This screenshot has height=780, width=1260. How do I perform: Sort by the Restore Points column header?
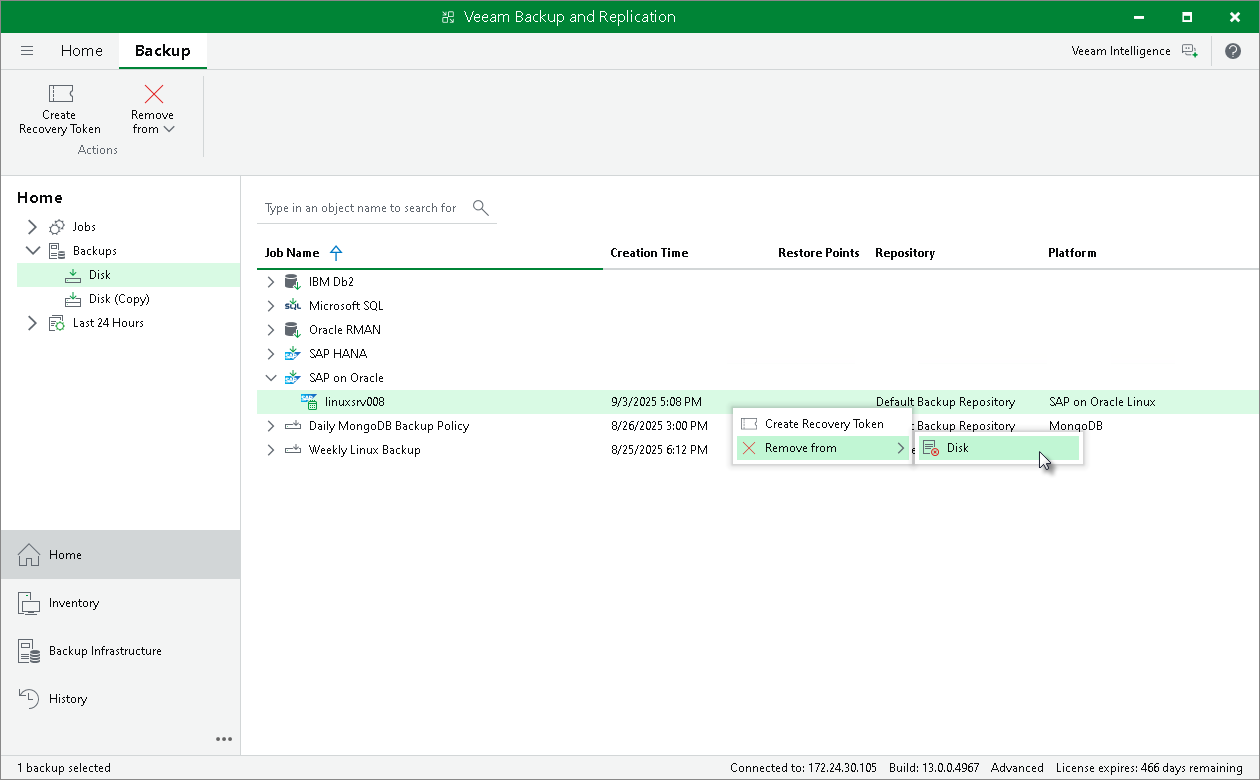pos(818,253)
